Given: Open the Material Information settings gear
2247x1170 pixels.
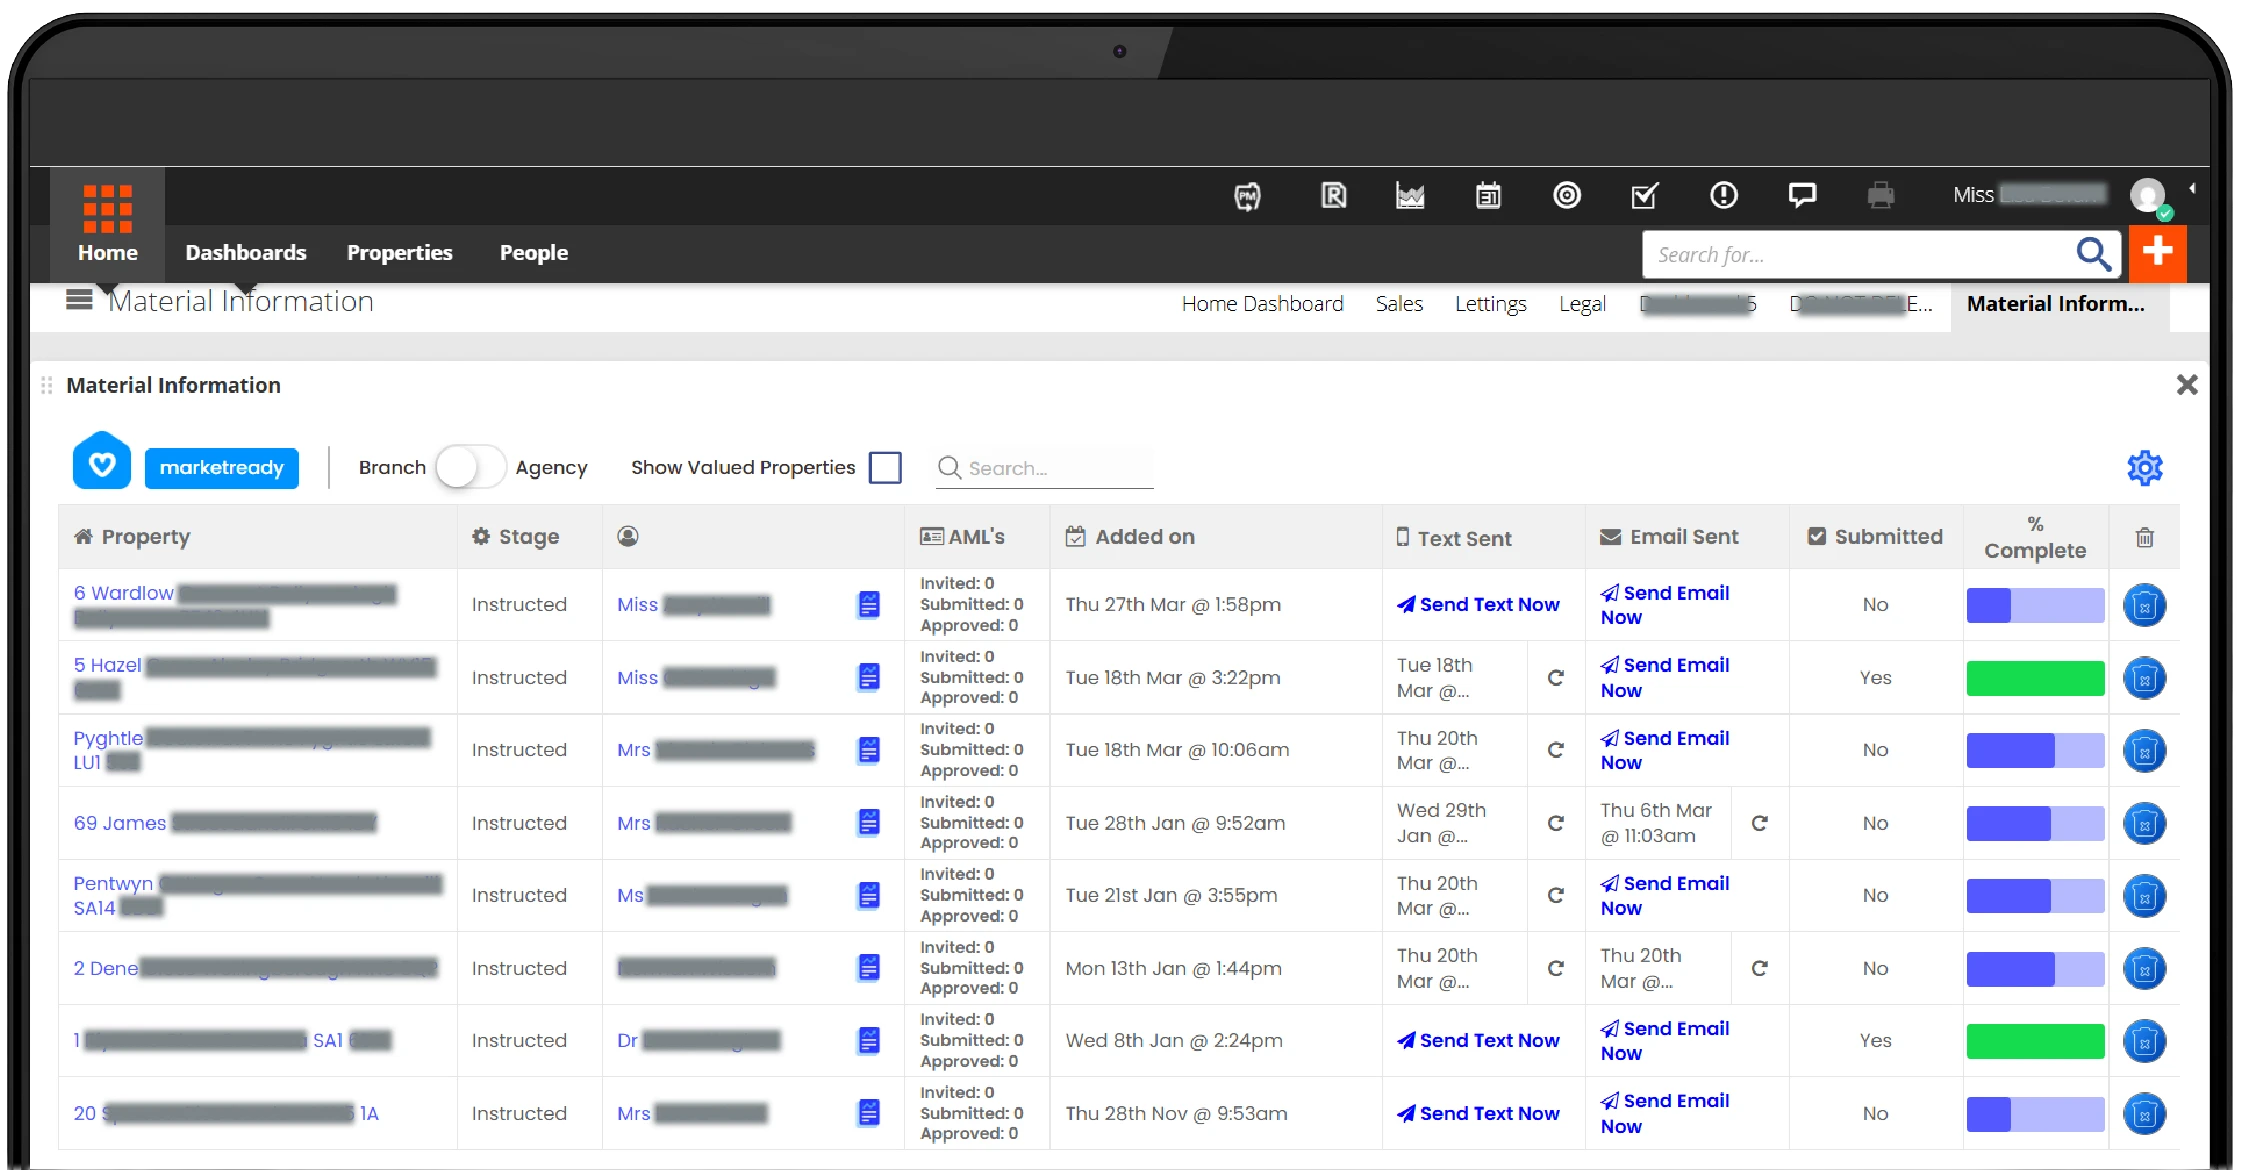Looking at the screenshot, I should [x=2144, y=468].
